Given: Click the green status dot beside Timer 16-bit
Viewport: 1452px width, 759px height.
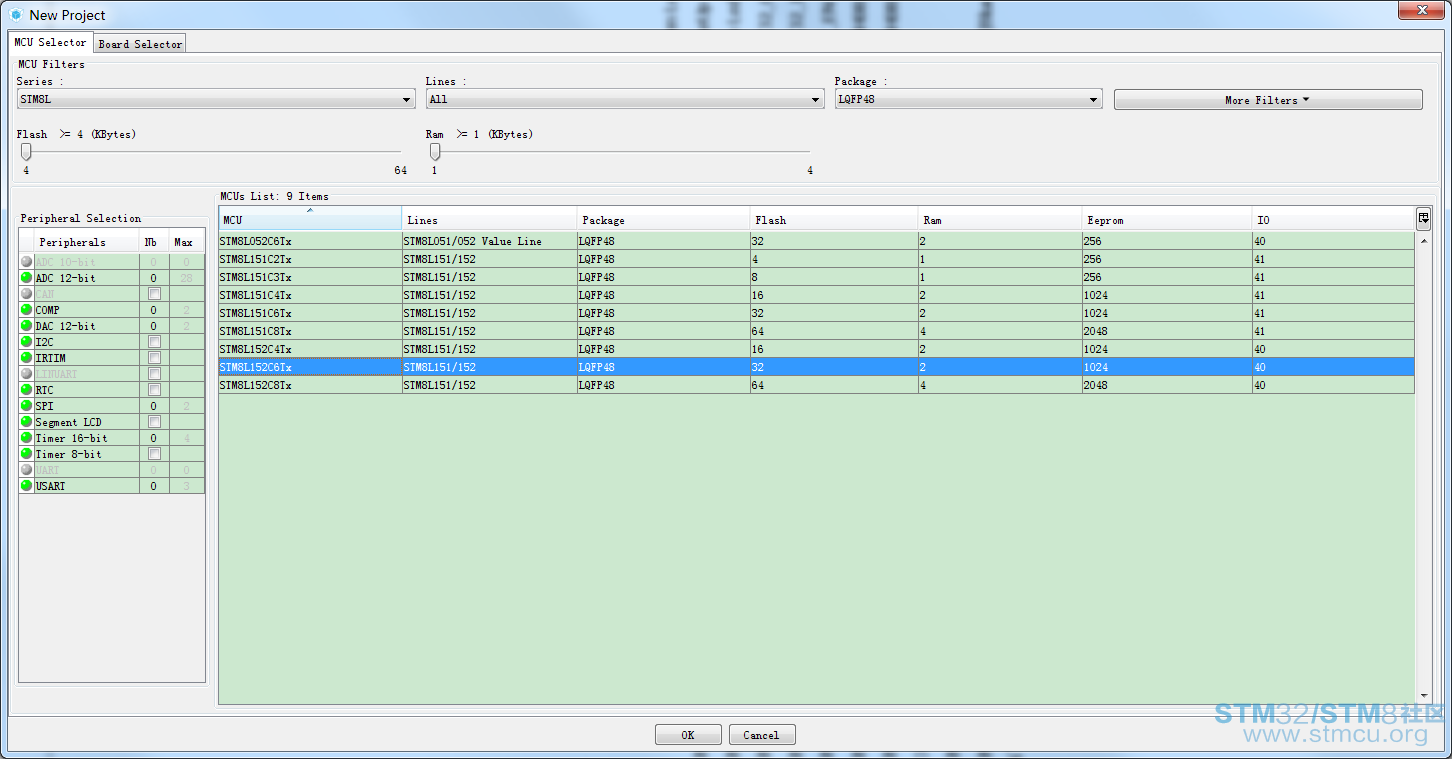Looking at the screenshot, I should click(27, 438).
